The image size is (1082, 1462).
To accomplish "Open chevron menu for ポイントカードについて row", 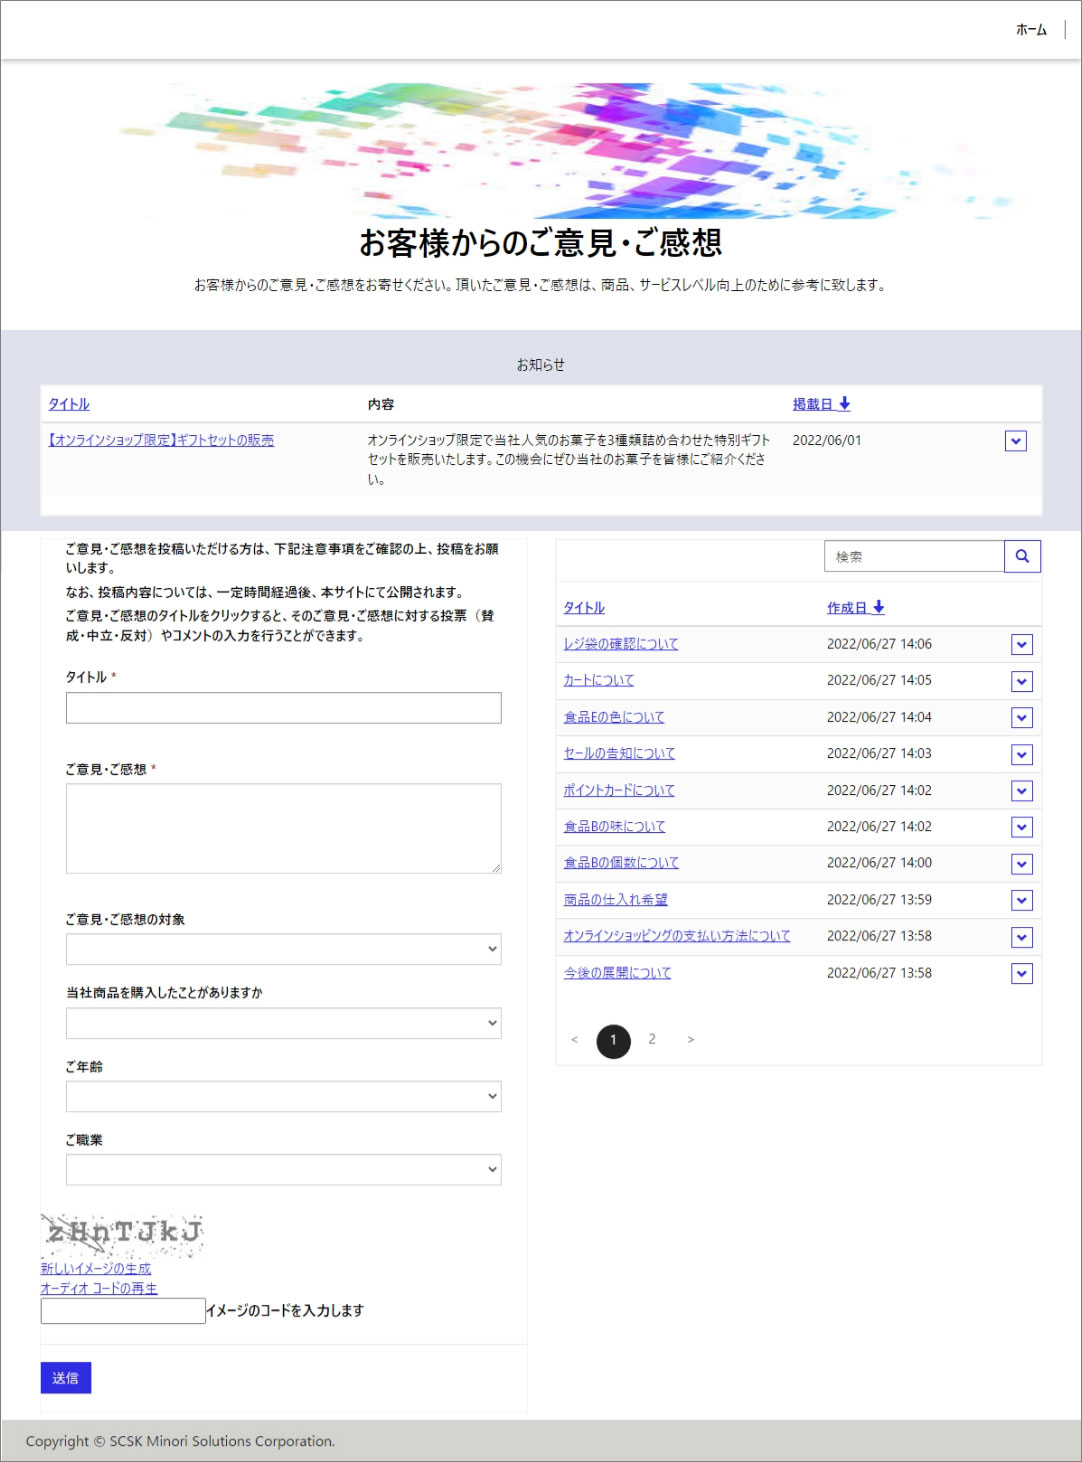I will (x=1021, y=791).
